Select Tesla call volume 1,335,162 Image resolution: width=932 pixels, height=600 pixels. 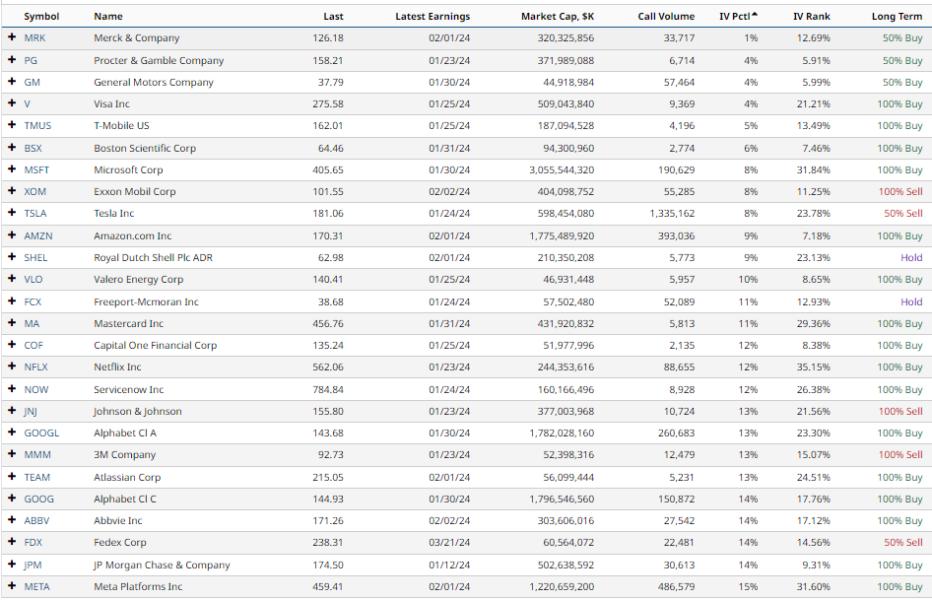(672, 213)
